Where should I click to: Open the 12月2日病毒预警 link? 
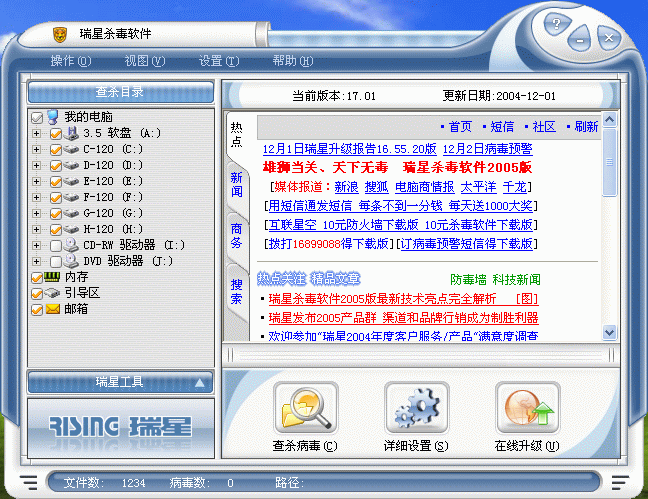click(x=488, y=149)
